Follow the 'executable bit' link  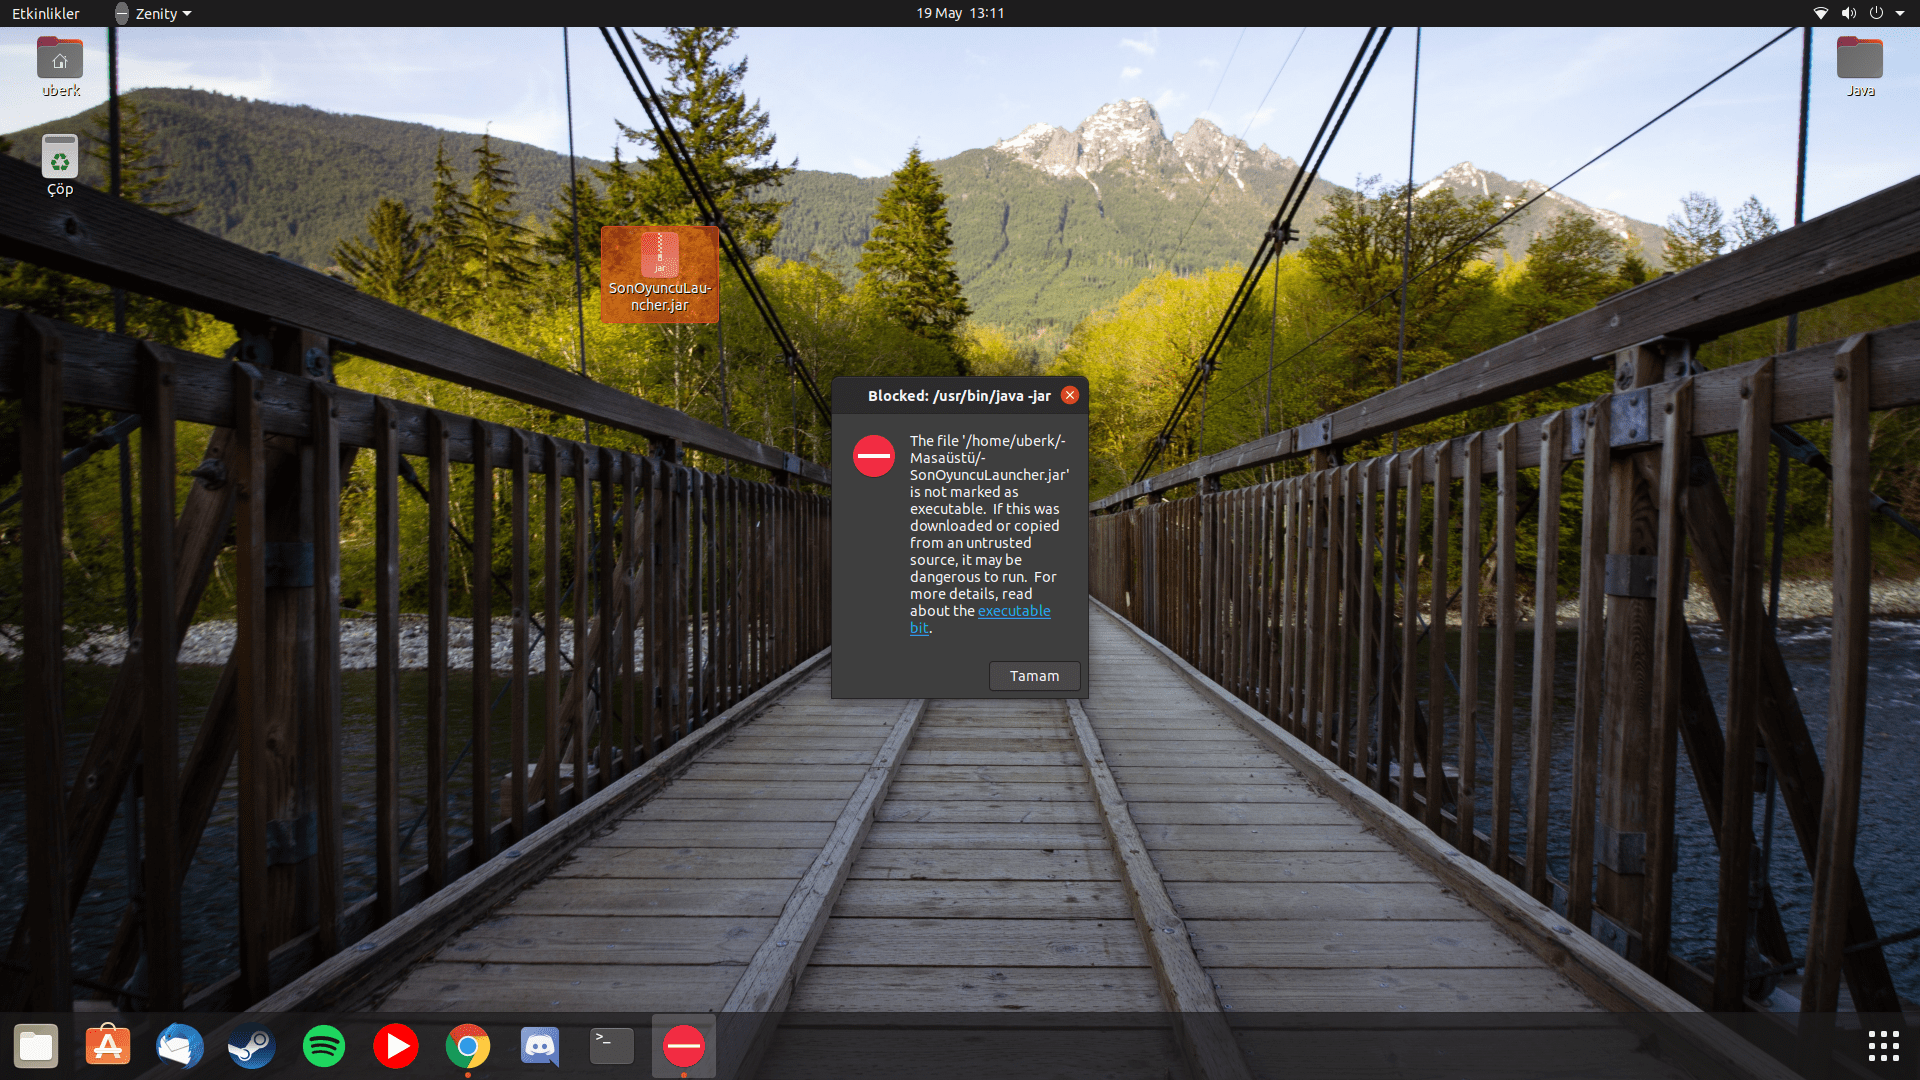coord(1013,611)
